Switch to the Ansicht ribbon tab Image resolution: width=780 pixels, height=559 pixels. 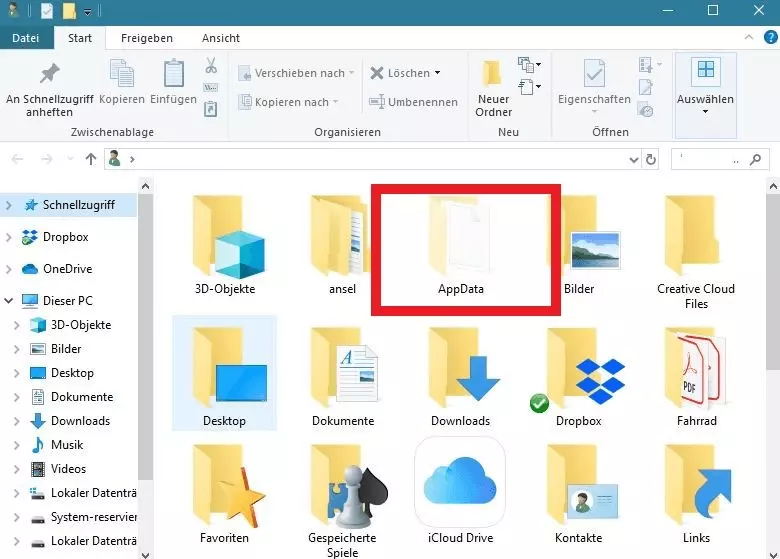coord(221,38)
